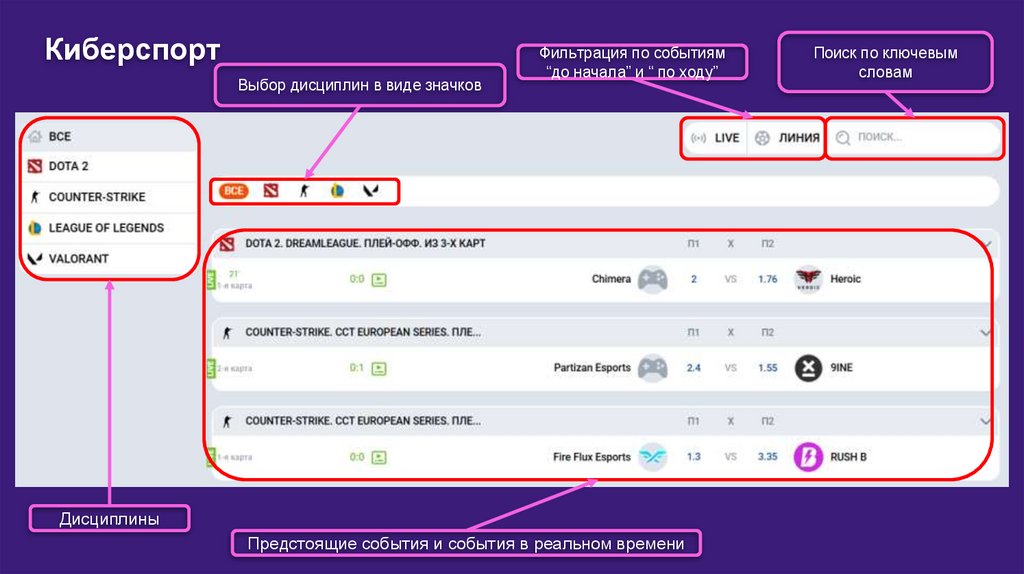Collapse the Partizan Esports match section

tap(985, 332)
